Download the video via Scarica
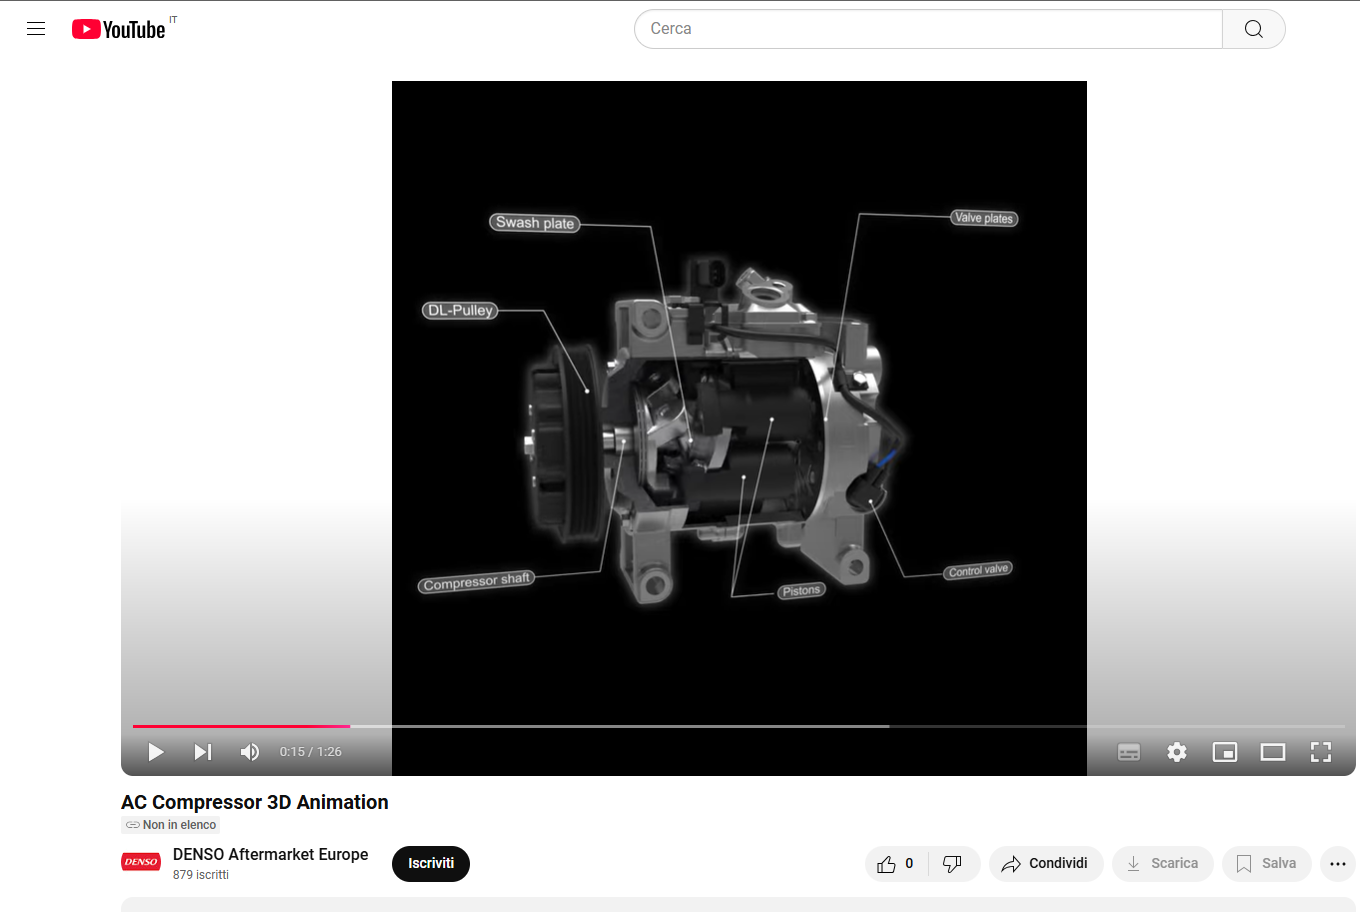Viewport: 1360px width, 912px height. 1163,864
